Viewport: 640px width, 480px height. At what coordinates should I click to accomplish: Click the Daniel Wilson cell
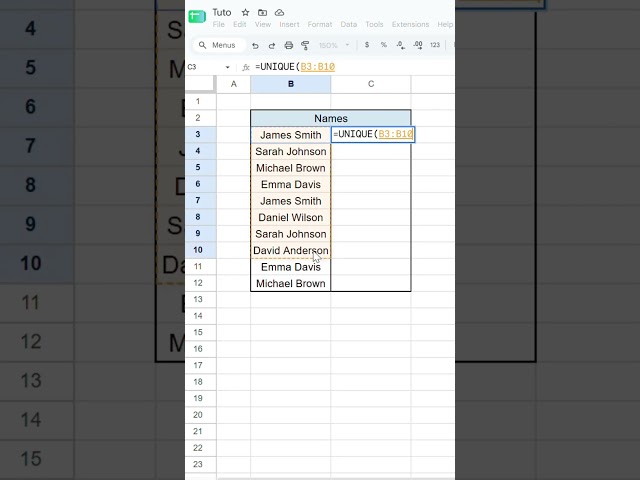pos(291,218)
